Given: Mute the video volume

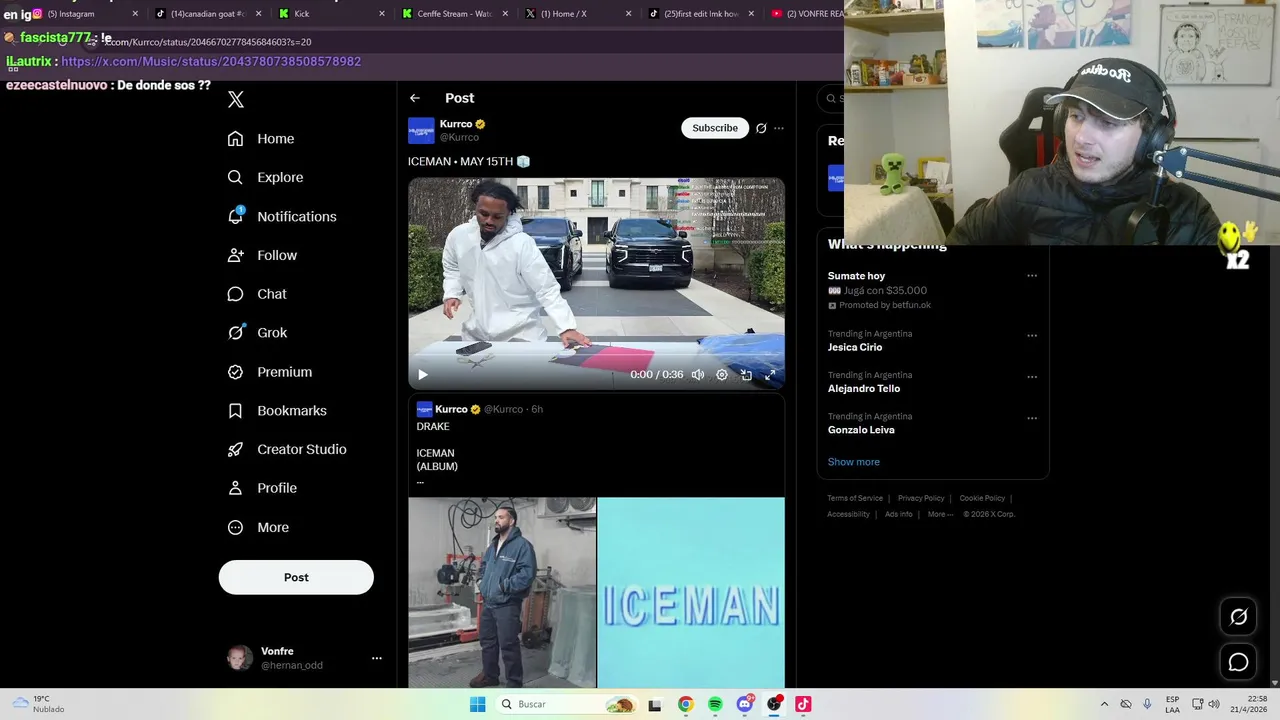Looking at the screenshot, I should (x=698, y=375).
